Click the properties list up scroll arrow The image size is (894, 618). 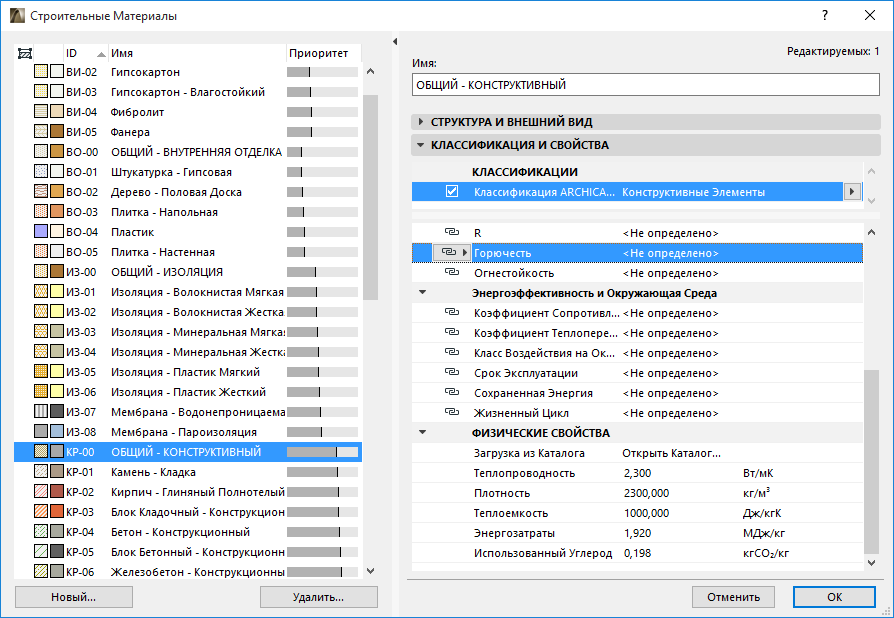871,232
